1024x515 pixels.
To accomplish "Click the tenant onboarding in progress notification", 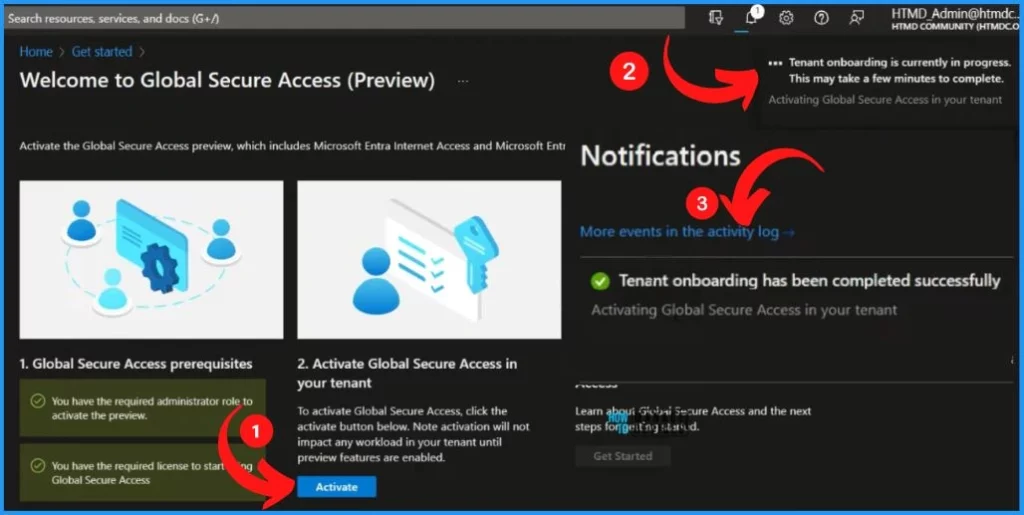I will [x=891, y=81].
